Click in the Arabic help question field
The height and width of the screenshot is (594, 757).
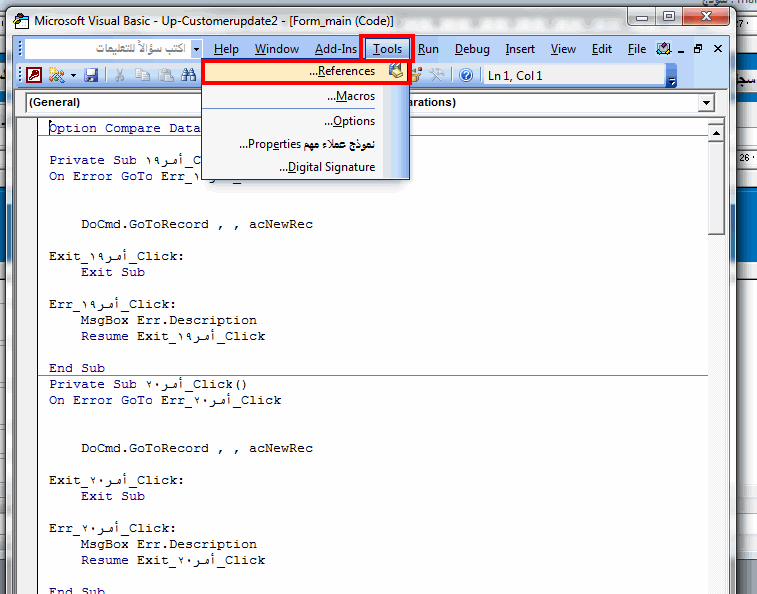108,49
